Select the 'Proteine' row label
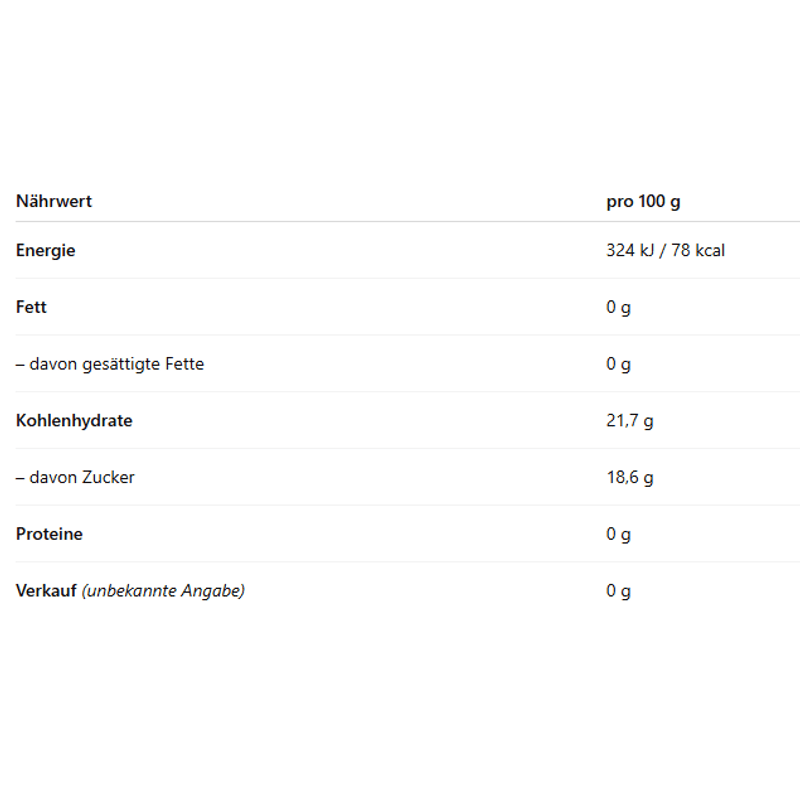 point(49,534)
